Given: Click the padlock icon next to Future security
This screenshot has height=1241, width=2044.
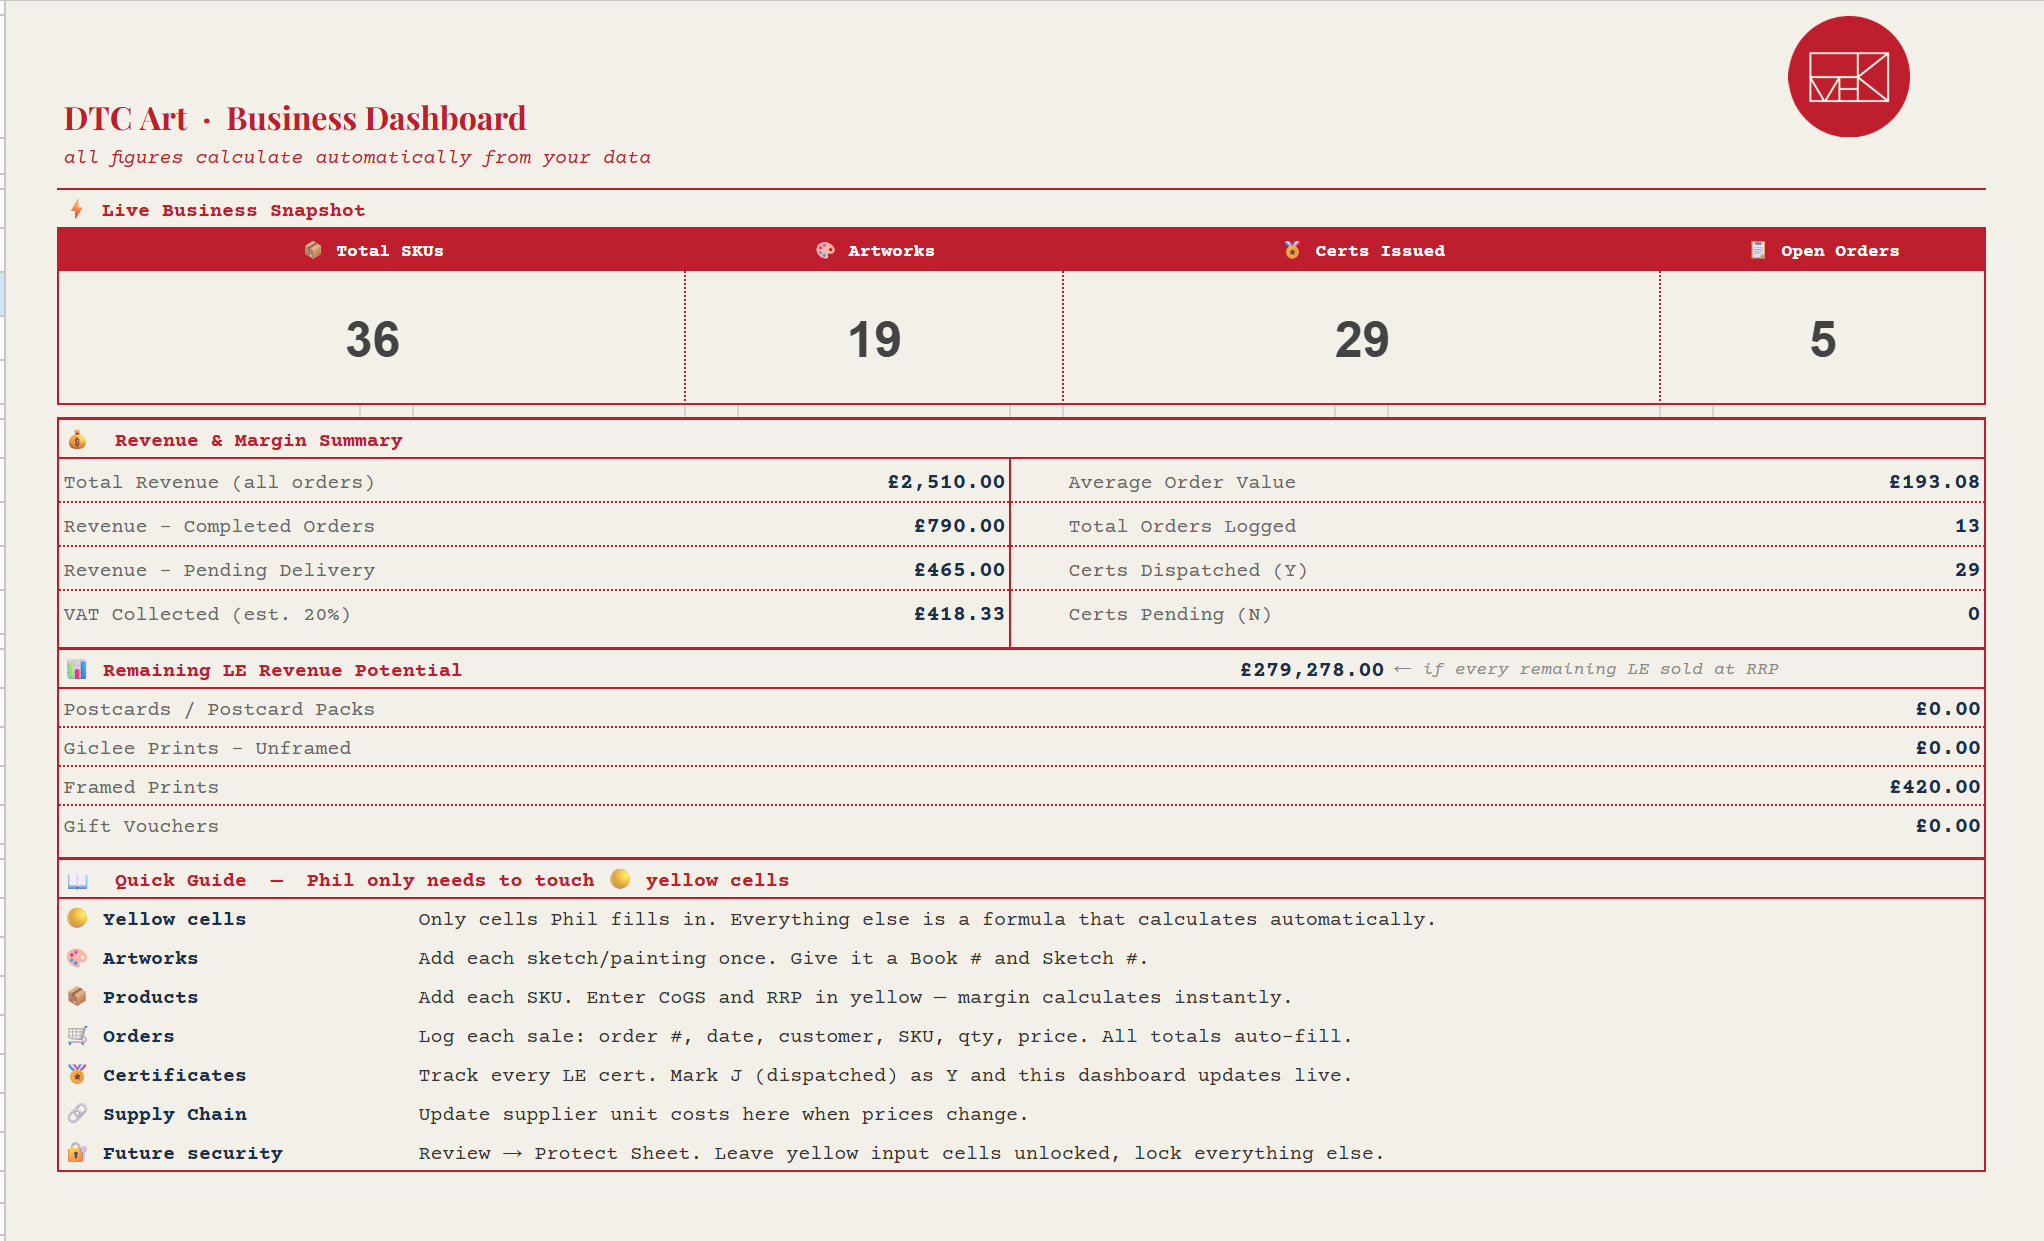Looking at the screenshot, I should click(78, 1152).
